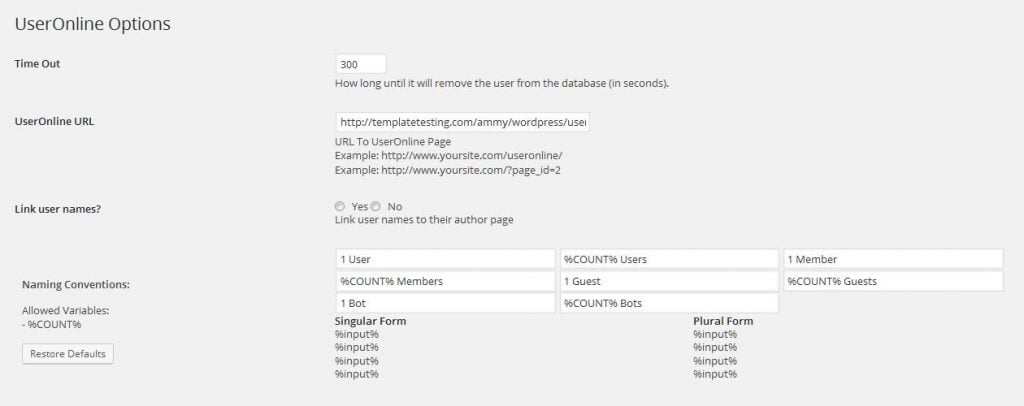Click the Plural Form heading
Image resolution: width=1024 pixels, height=406 pixels.
[x=723, y=321]
